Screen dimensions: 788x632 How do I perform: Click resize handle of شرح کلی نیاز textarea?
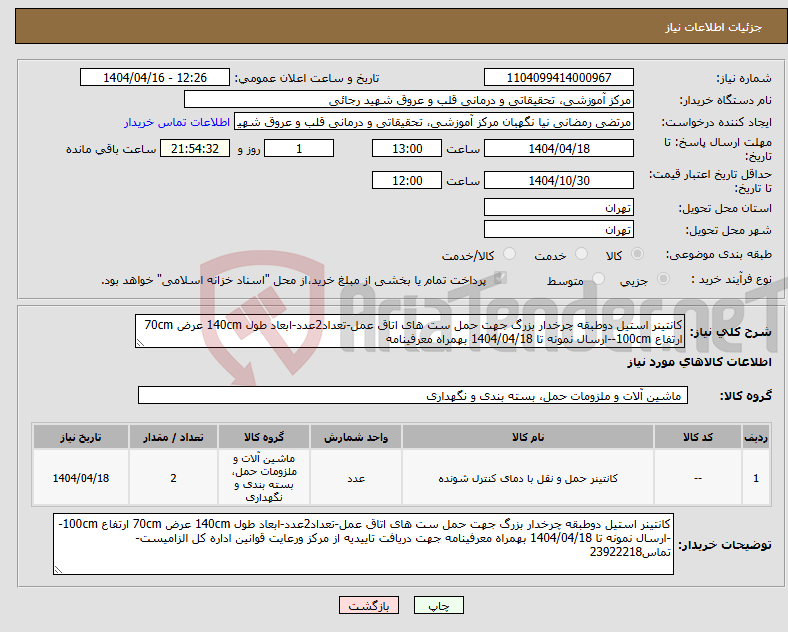140,343
